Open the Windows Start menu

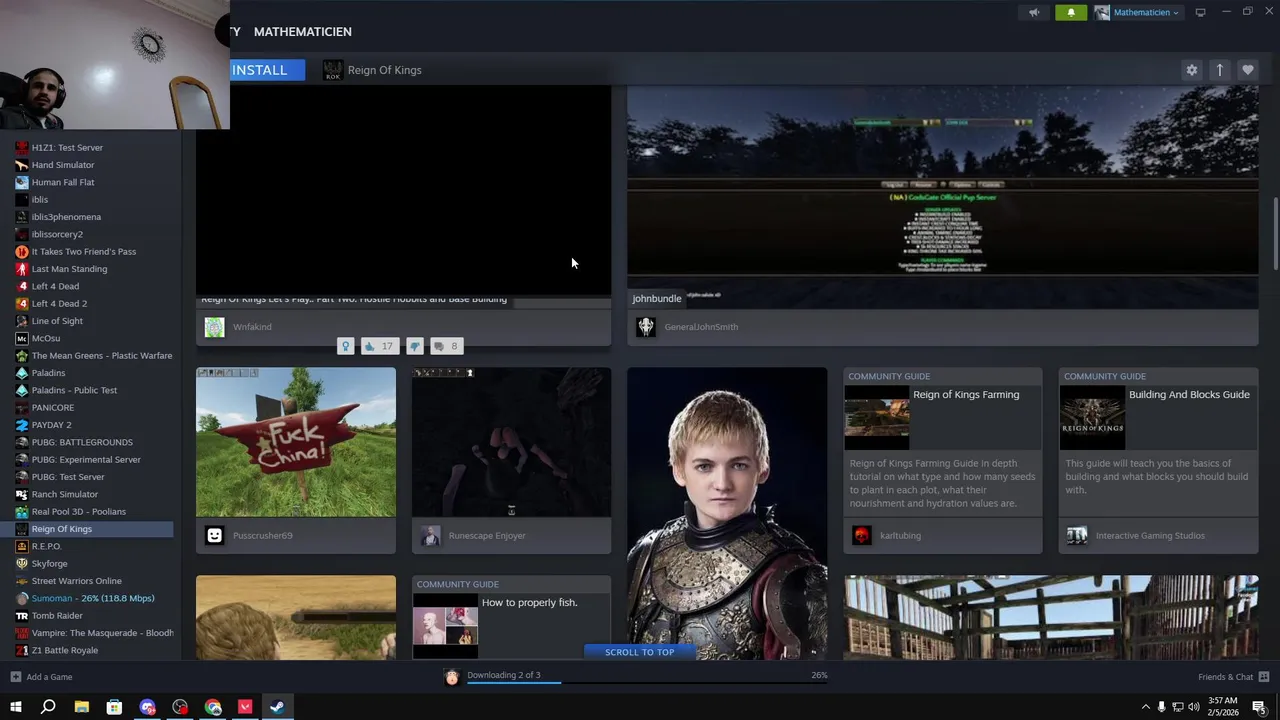[15, 707]
